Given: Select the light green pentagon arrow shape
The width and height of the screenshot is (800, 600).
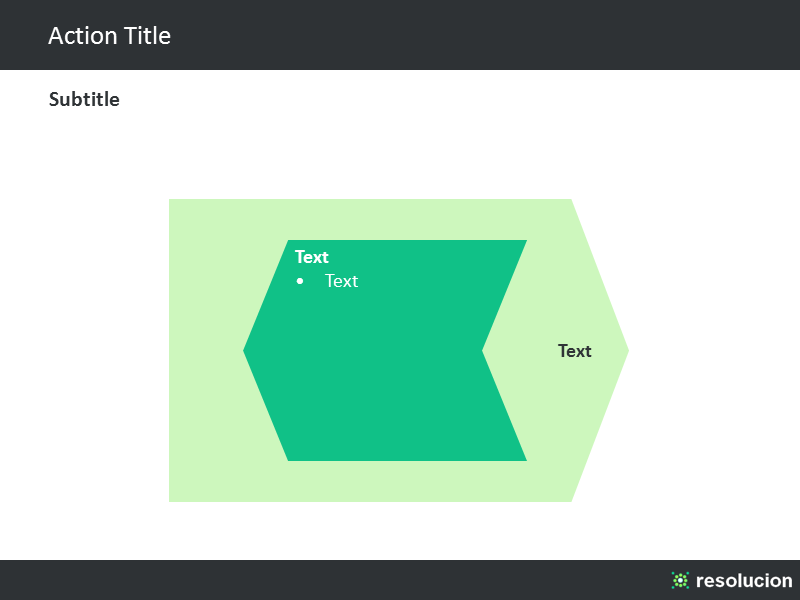Looking at the screenshot, I should pyautogui.click(x=398, y=351).
